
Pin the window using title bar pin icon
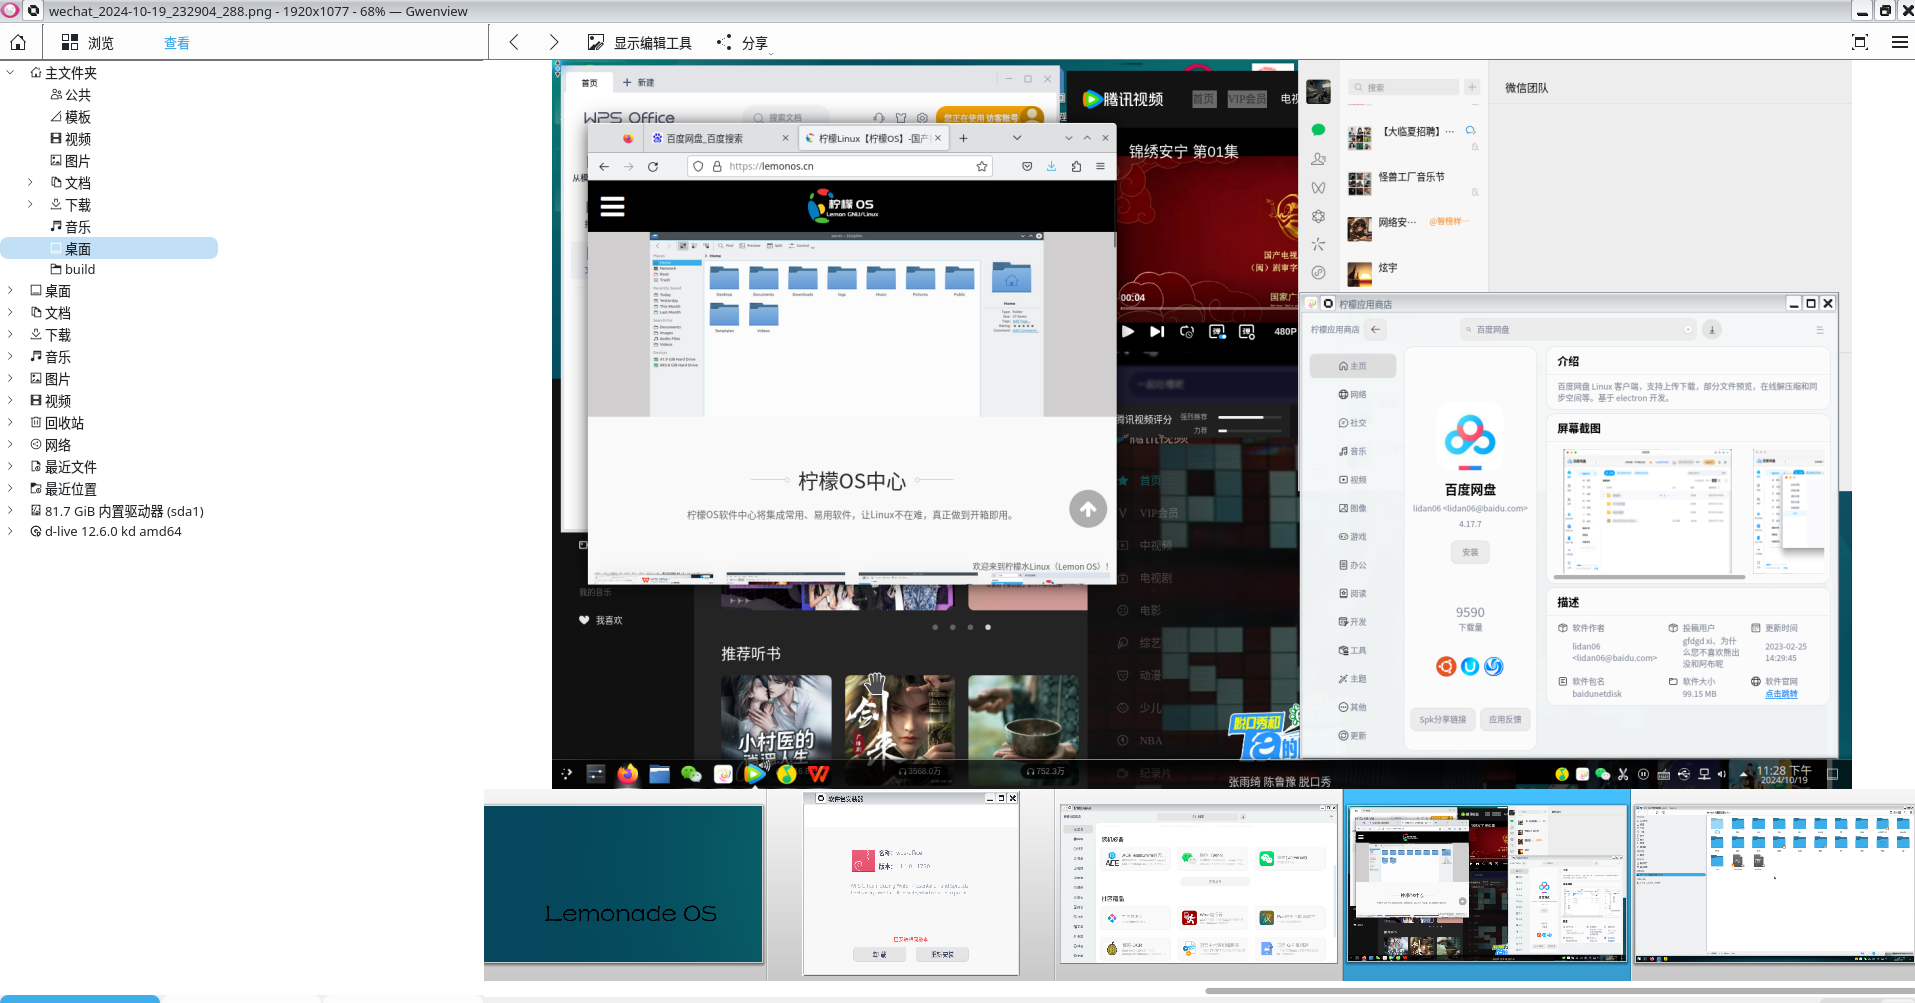coord(33,11)
